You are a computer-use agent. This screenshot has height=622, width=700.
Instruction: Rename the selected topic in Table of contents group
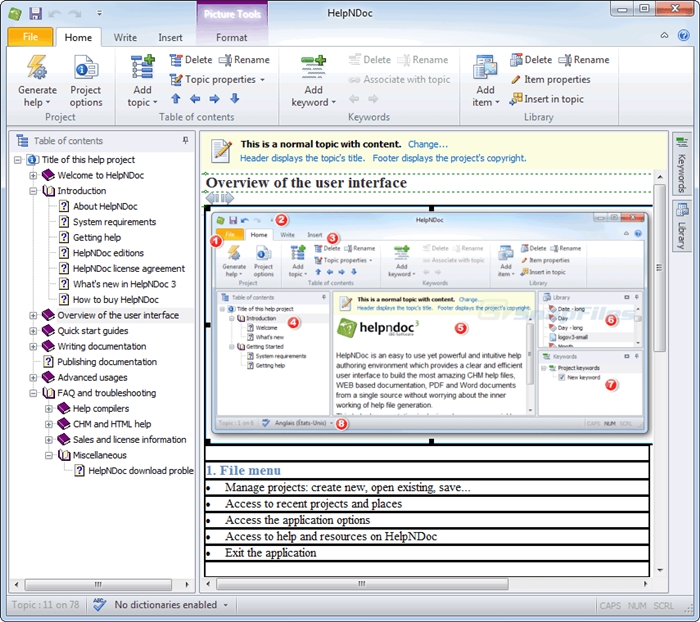pyautogui.click(x=245, y=60)
